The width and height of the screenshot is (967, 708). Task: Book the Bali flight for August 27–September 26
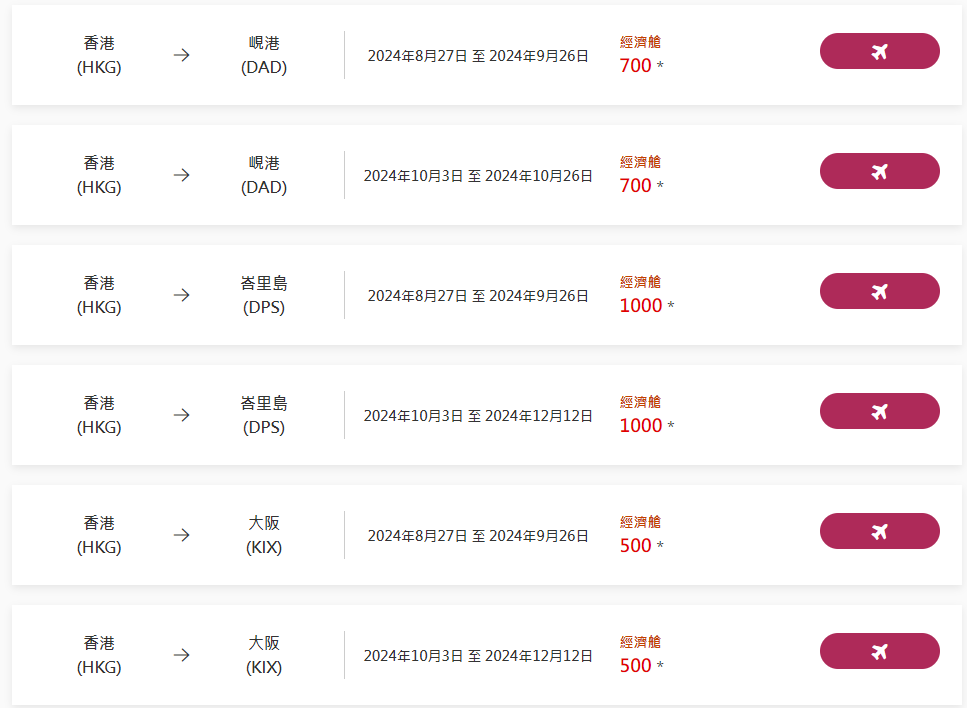[879, 291]
